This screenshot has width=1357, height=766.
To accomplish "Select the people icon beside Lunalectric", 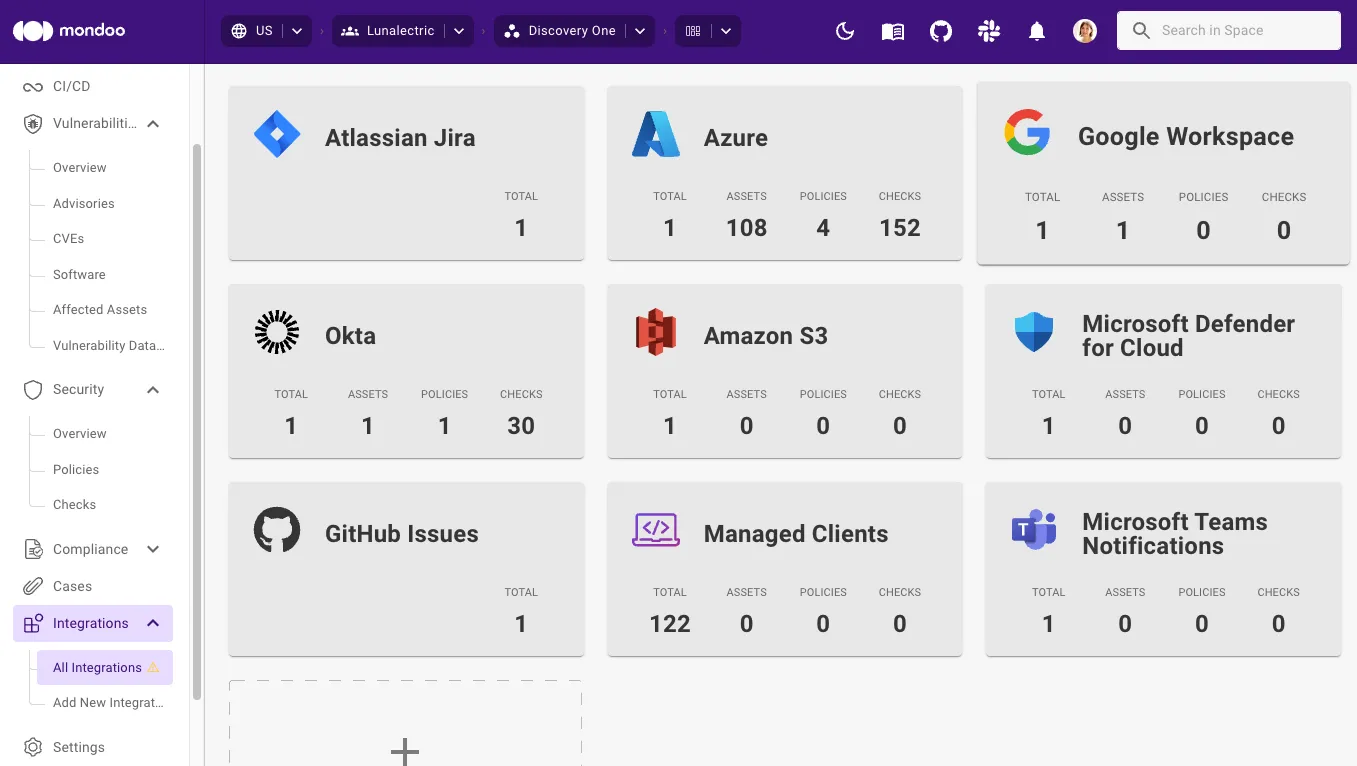I will (350, 31).
